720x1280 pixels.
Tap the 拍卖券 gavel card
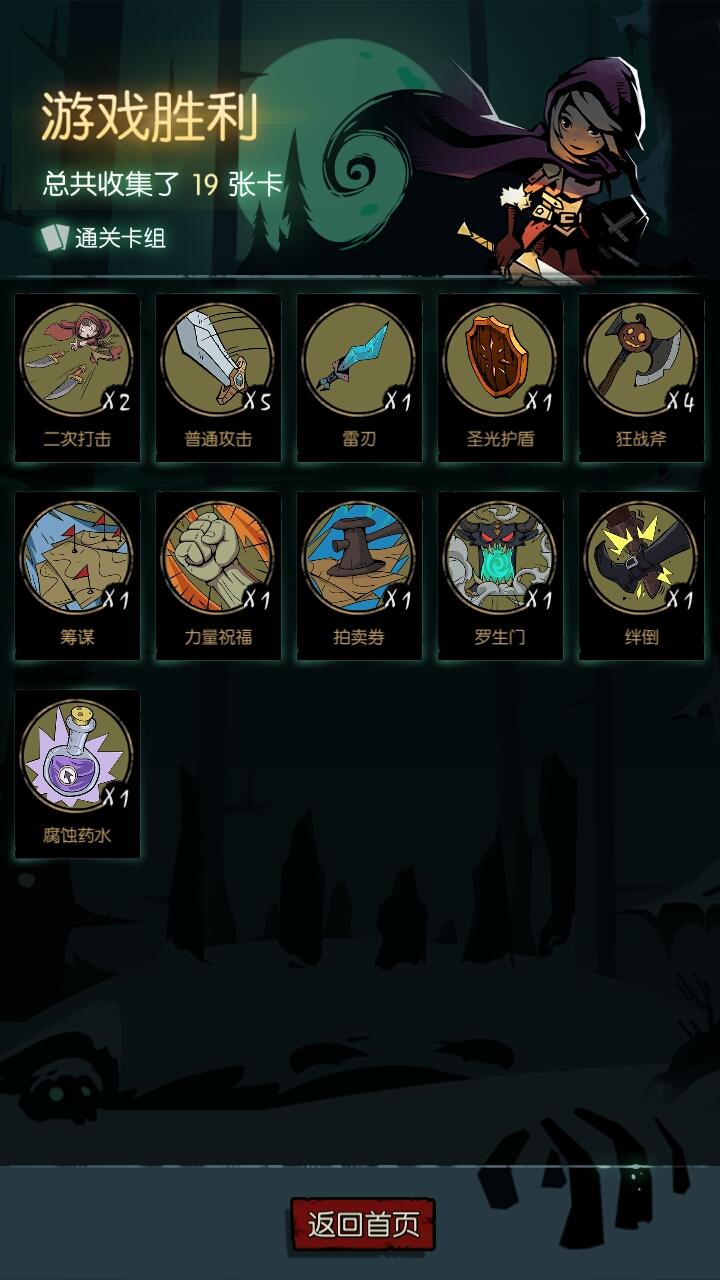tap(360, 575)
